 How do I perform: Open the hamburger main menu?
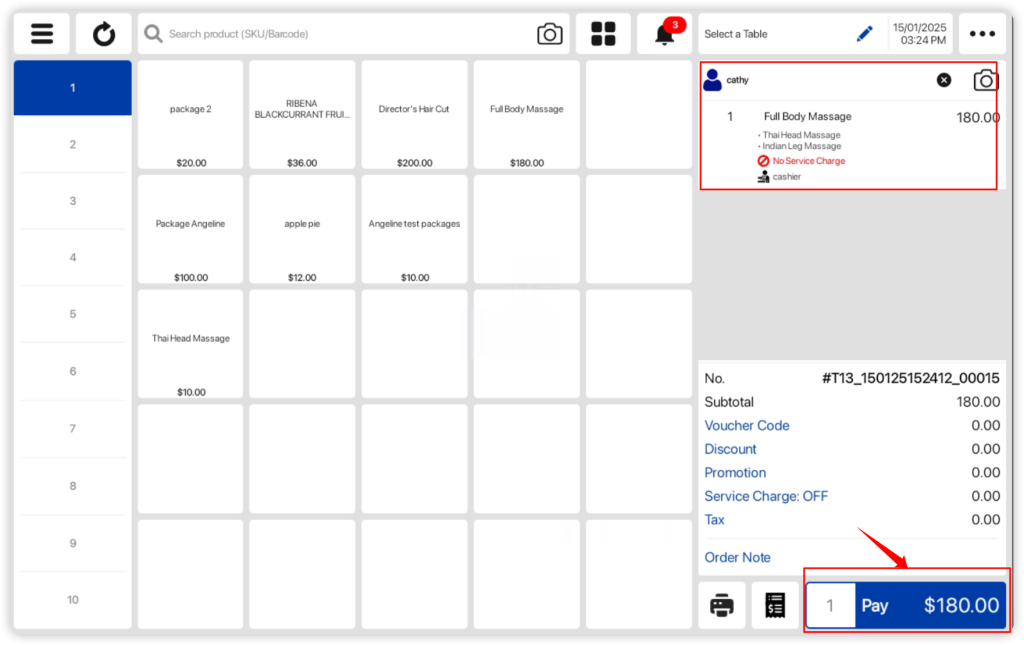click(42, 34)
